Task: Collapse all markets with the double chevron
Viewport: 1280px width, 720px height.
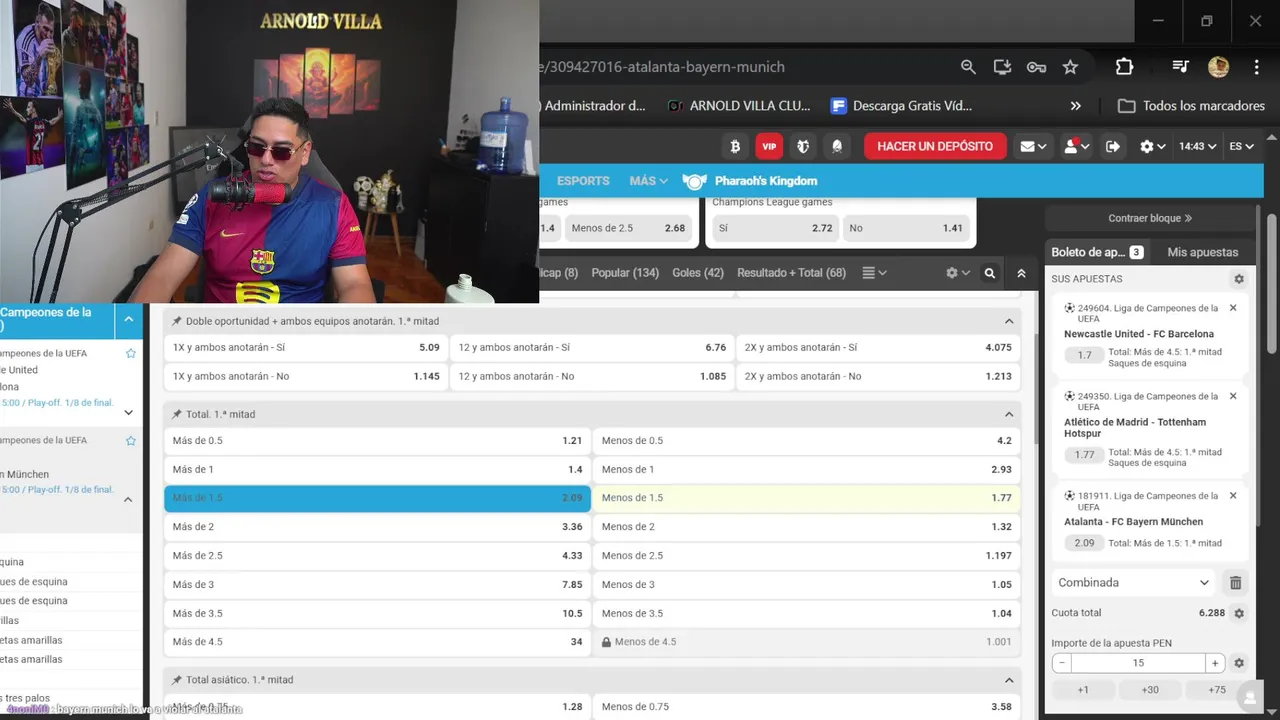Action: (x=1021, y=273)
